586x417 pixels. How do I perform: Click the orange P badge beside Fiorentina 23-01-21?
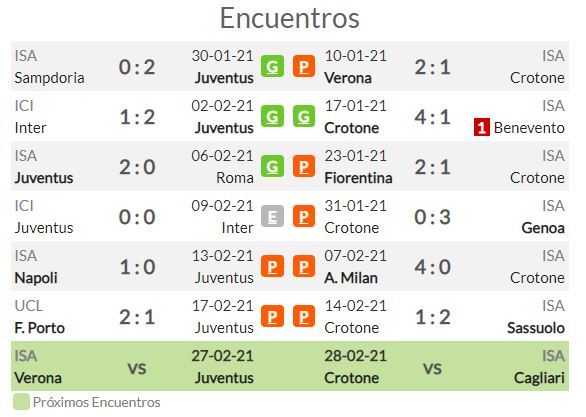(x=303, y=167)
